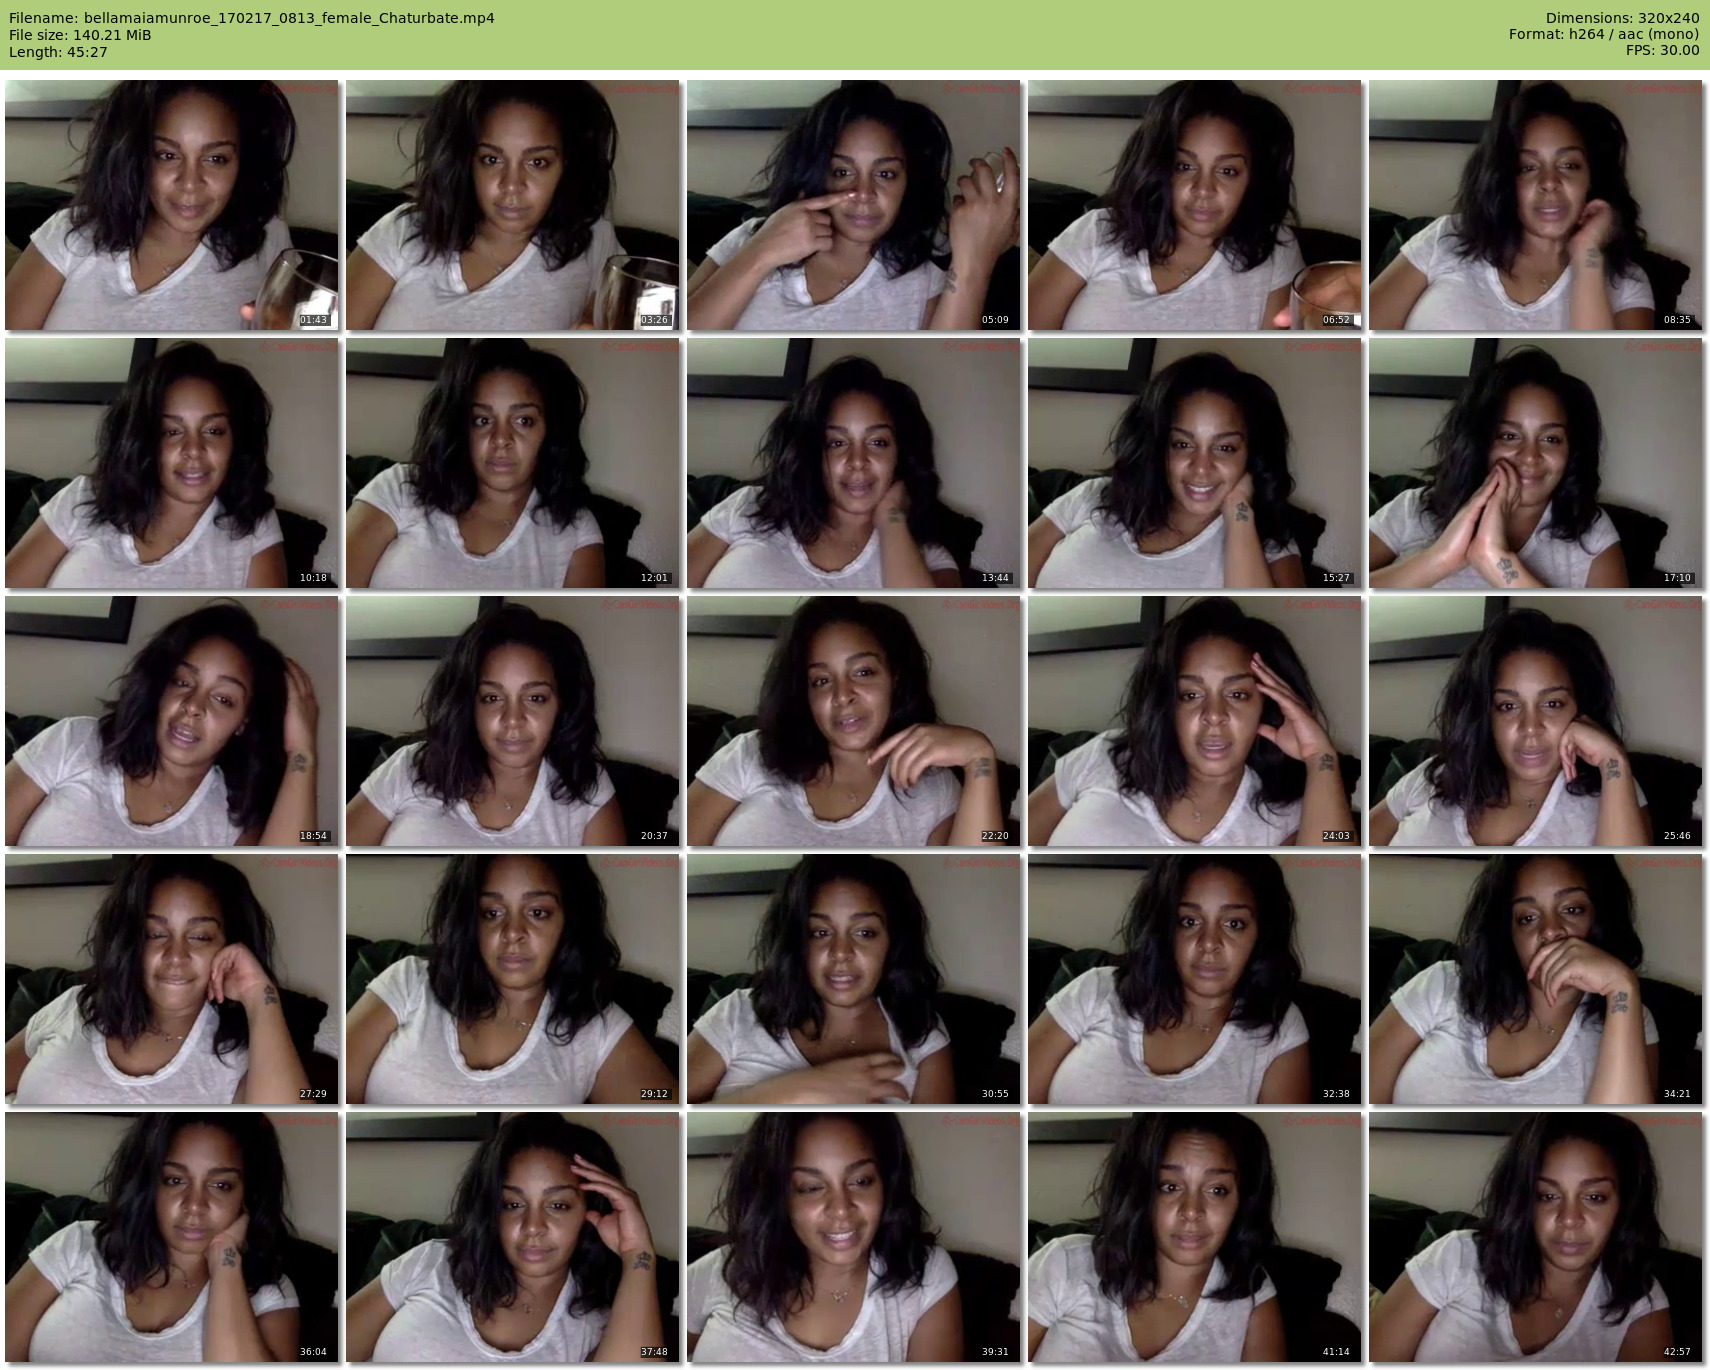The width and height of the screenshot is (1710, 1370).
Task: Pick the preview frame at 24:03
Action: [1195, 721]
